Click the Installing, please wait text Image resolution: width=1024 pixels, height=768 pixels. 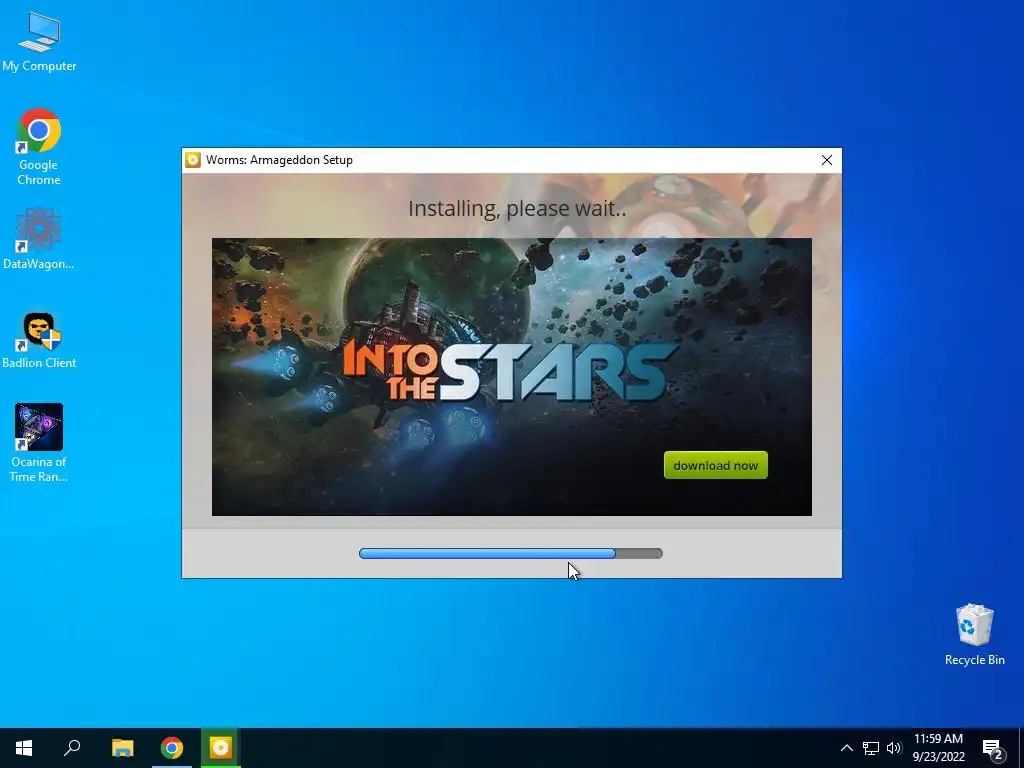(x=517, y=208)
